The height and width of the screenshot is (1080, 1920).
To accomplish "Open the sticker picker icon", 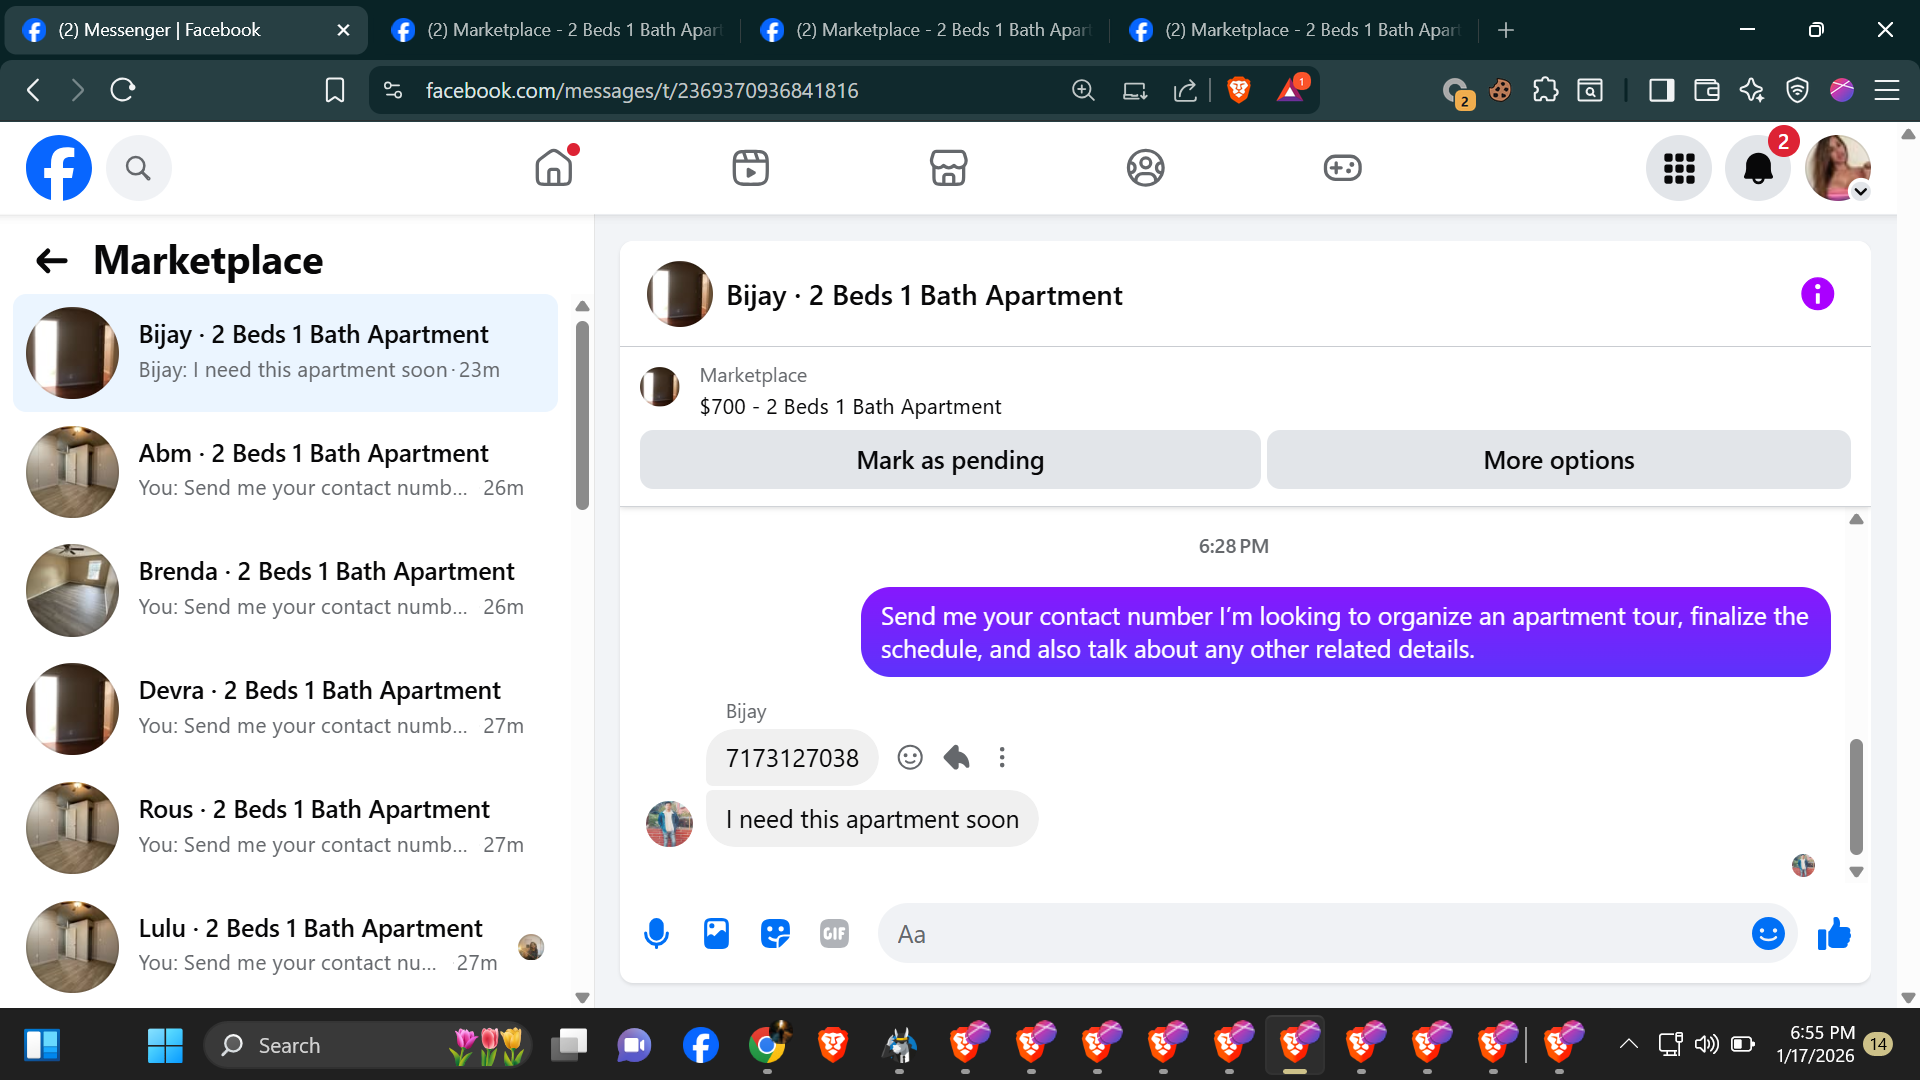I will pos(775,934).
